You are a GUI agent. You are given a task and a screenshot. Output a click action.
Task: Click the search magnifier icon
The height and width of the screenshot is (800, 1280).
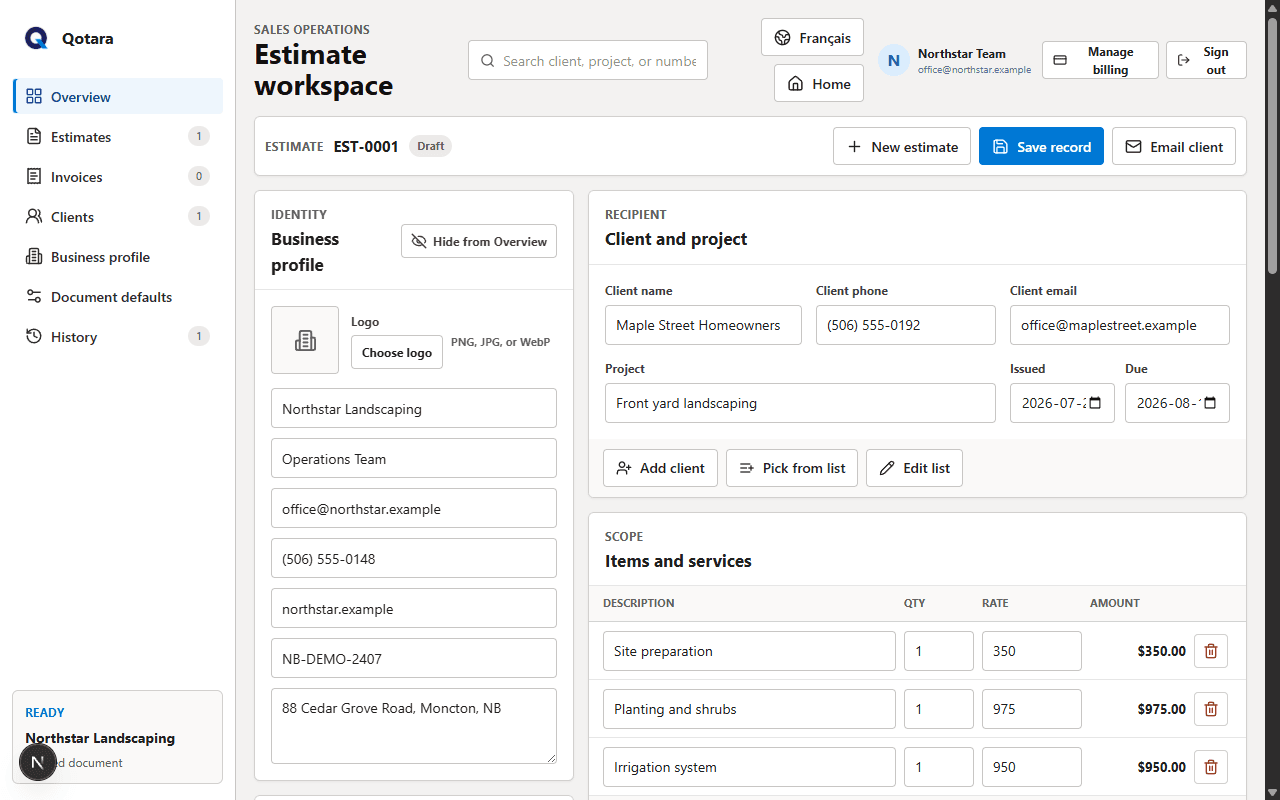pyautogui.click(x=488, y=61)
